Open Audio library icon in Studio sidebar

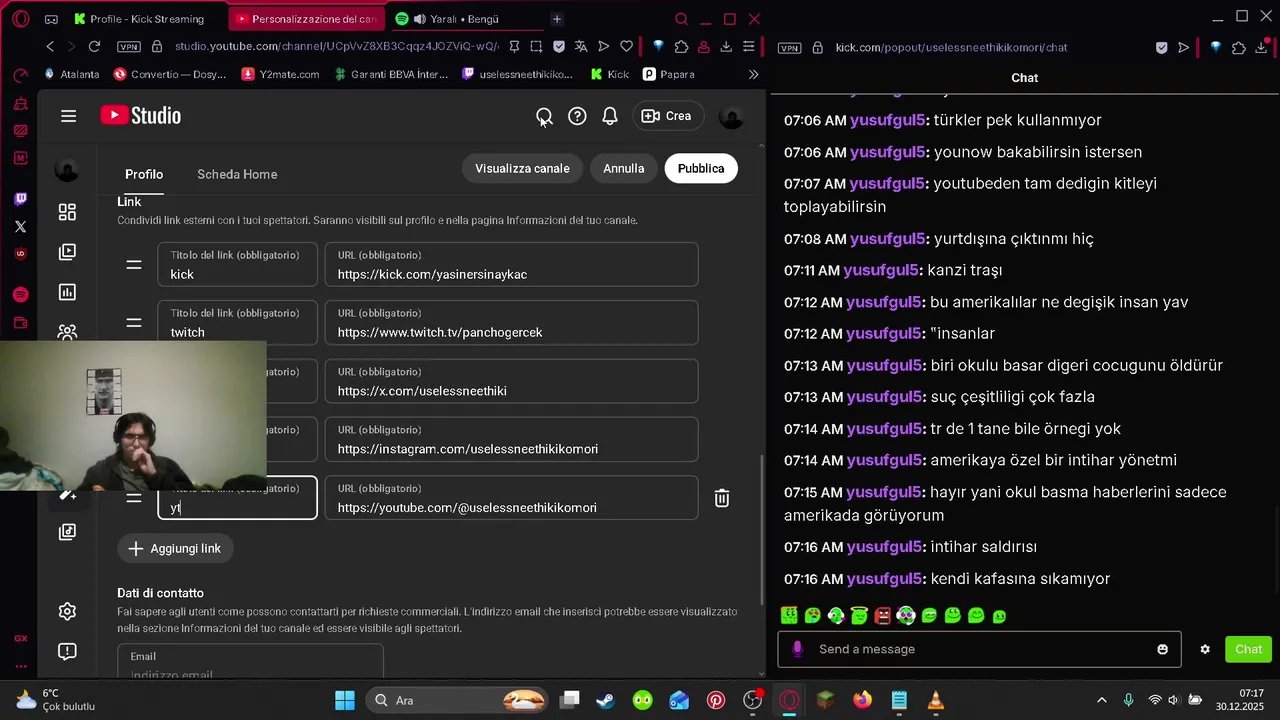tap(67, 532)
